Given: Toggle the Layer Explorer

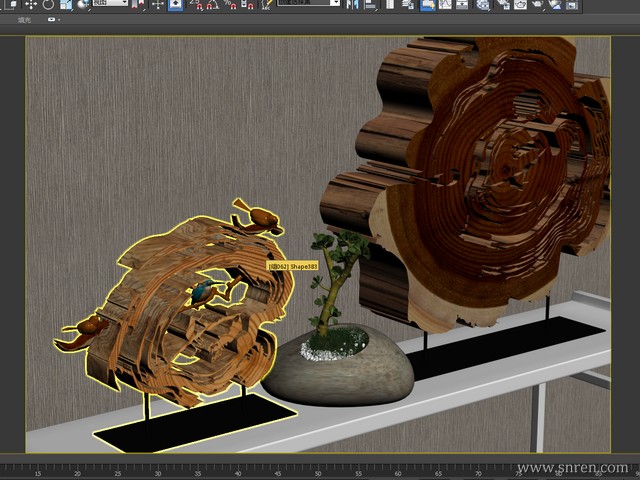Looking at the screenshot, I should pyautogui.click(x=407, y=4).
